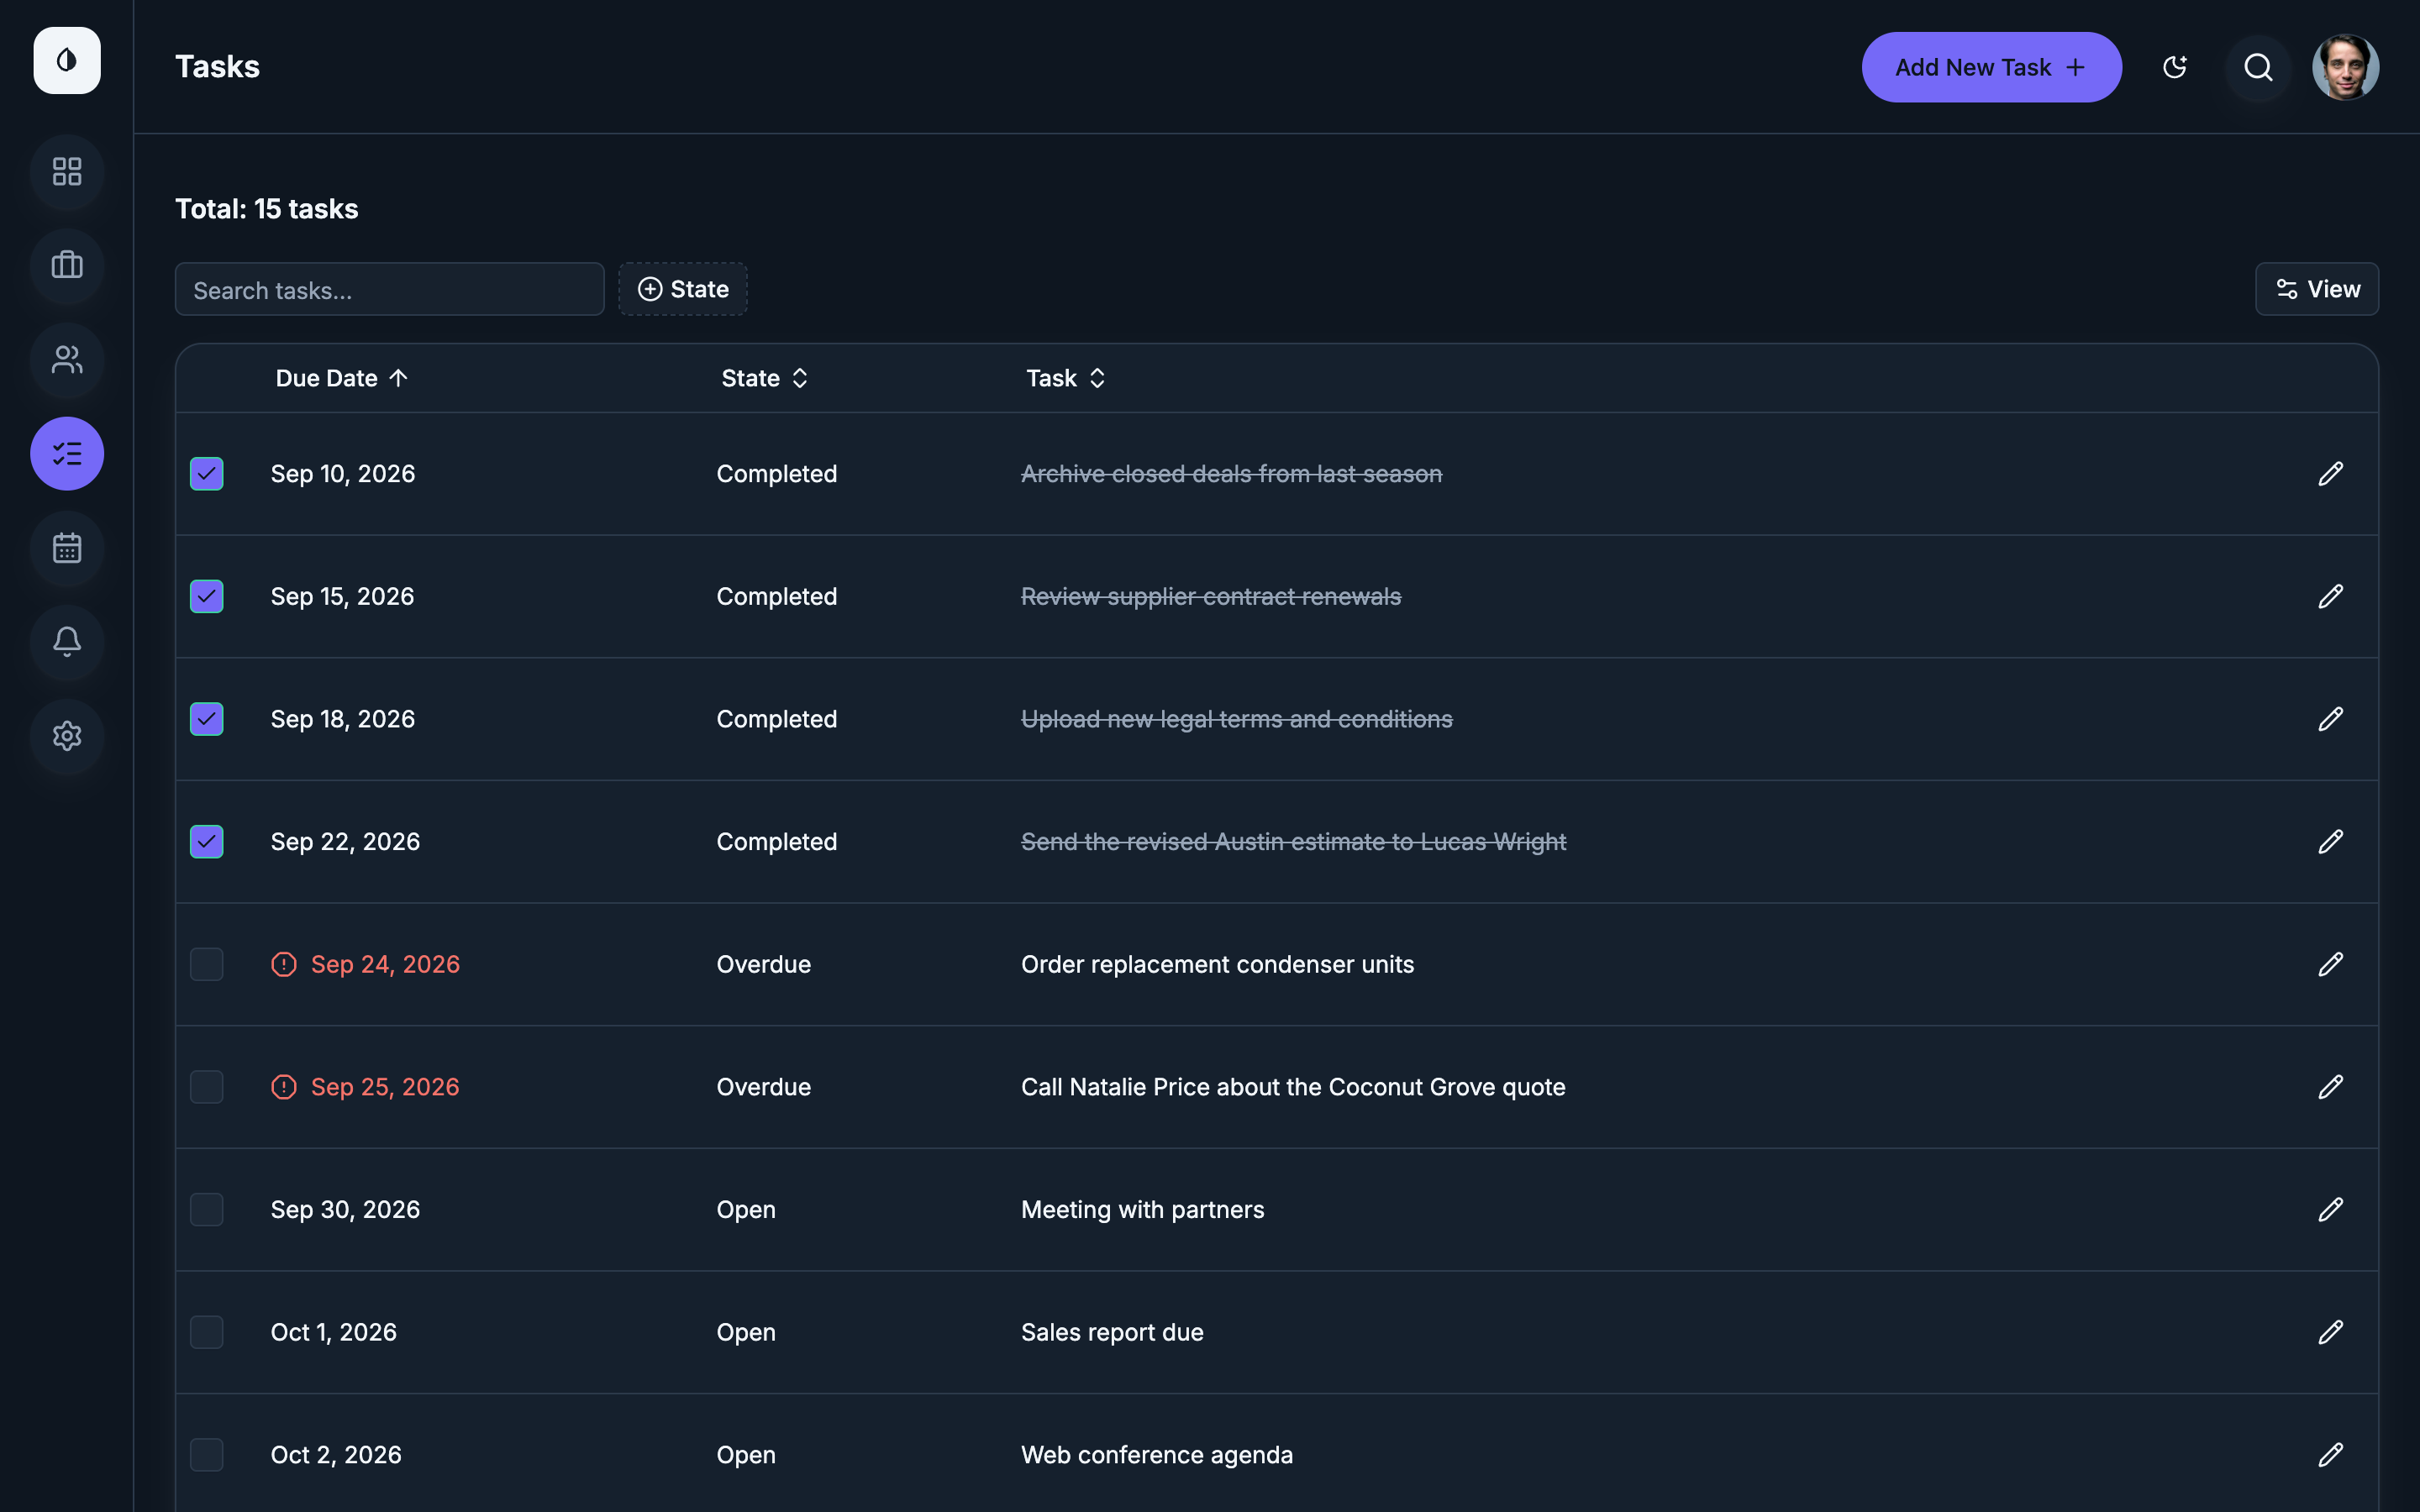Click the 'Sep 24, 2026' overdue date

click(385, 964)
